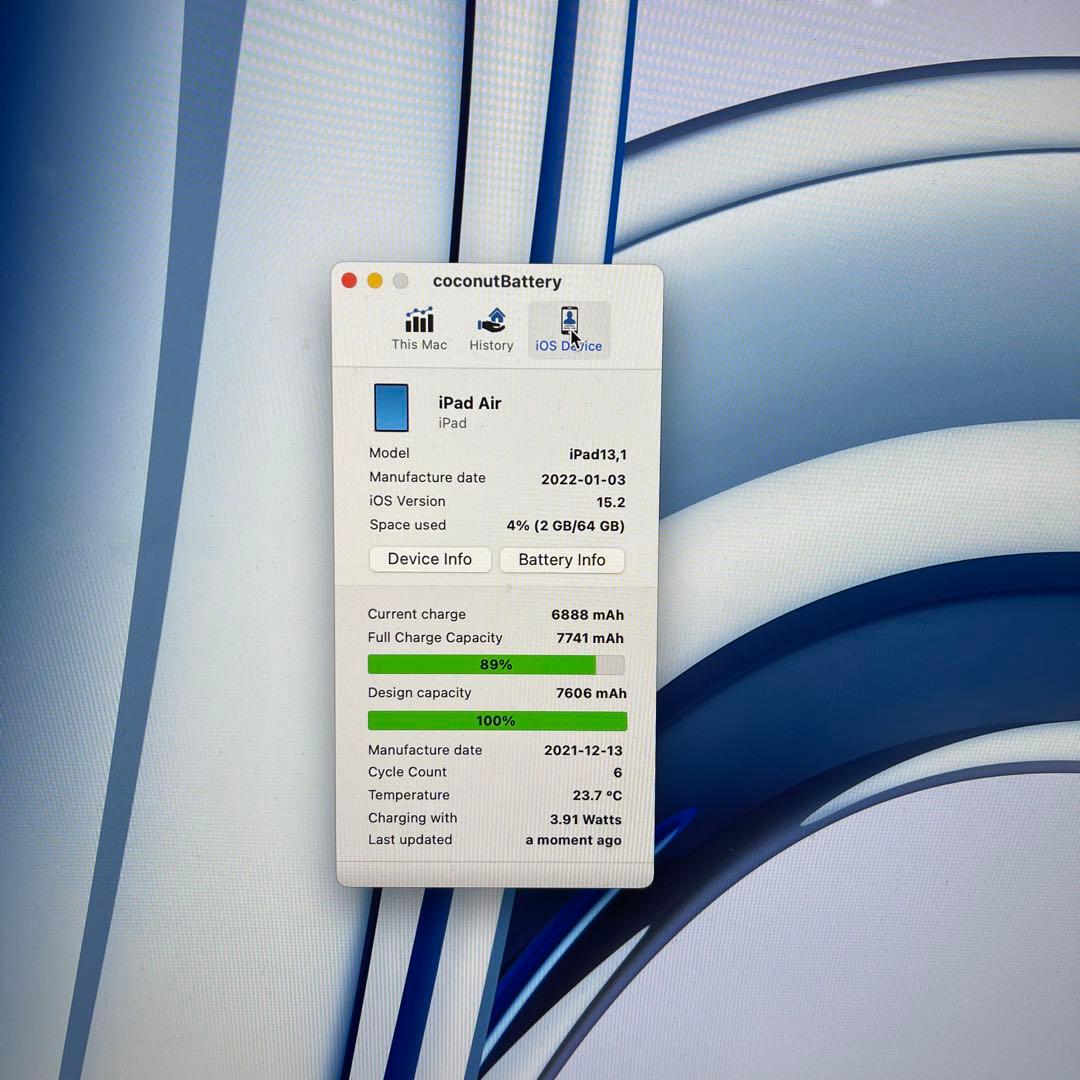Image resolution: width=1080 pixels, height=1080 pixels.
Task: Click the Charging with label
Action: (x=413, y=818)
